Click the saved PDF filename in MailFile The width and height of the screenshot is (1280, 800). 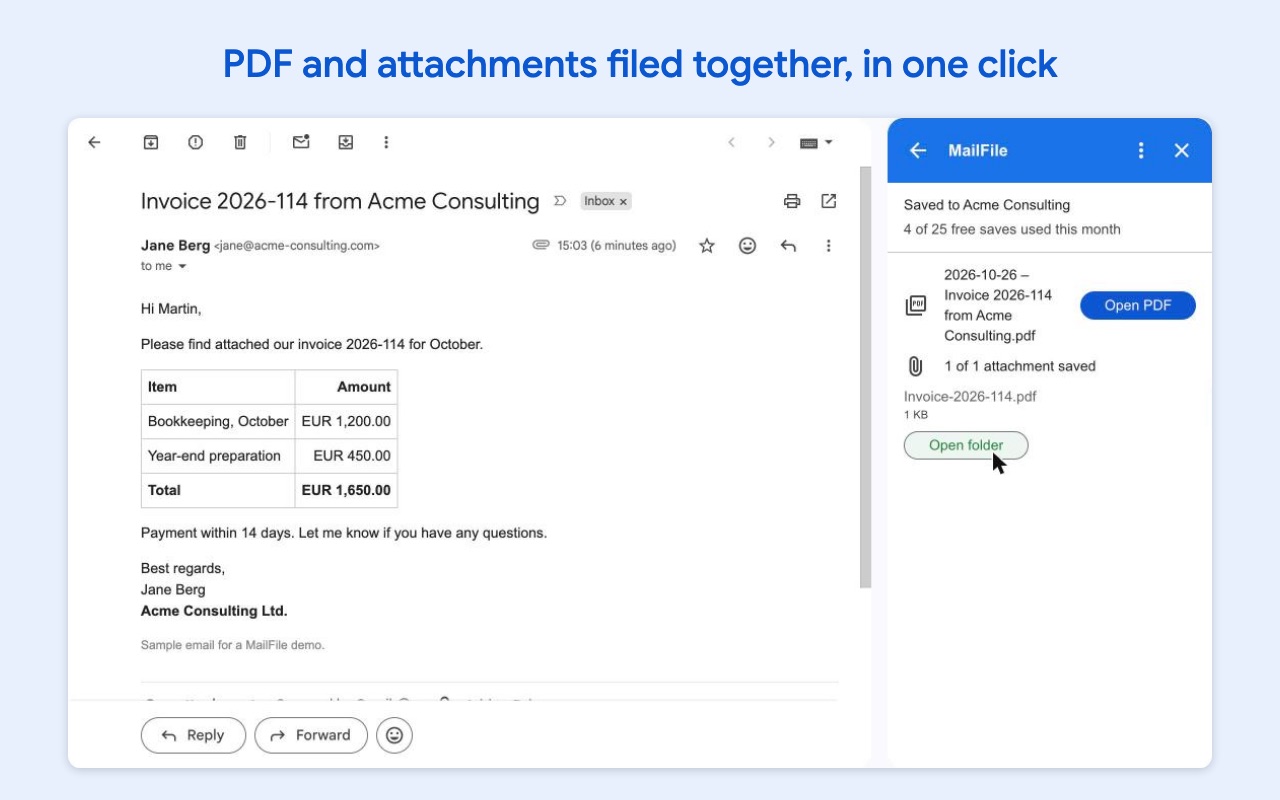click(x=998, y=305)
